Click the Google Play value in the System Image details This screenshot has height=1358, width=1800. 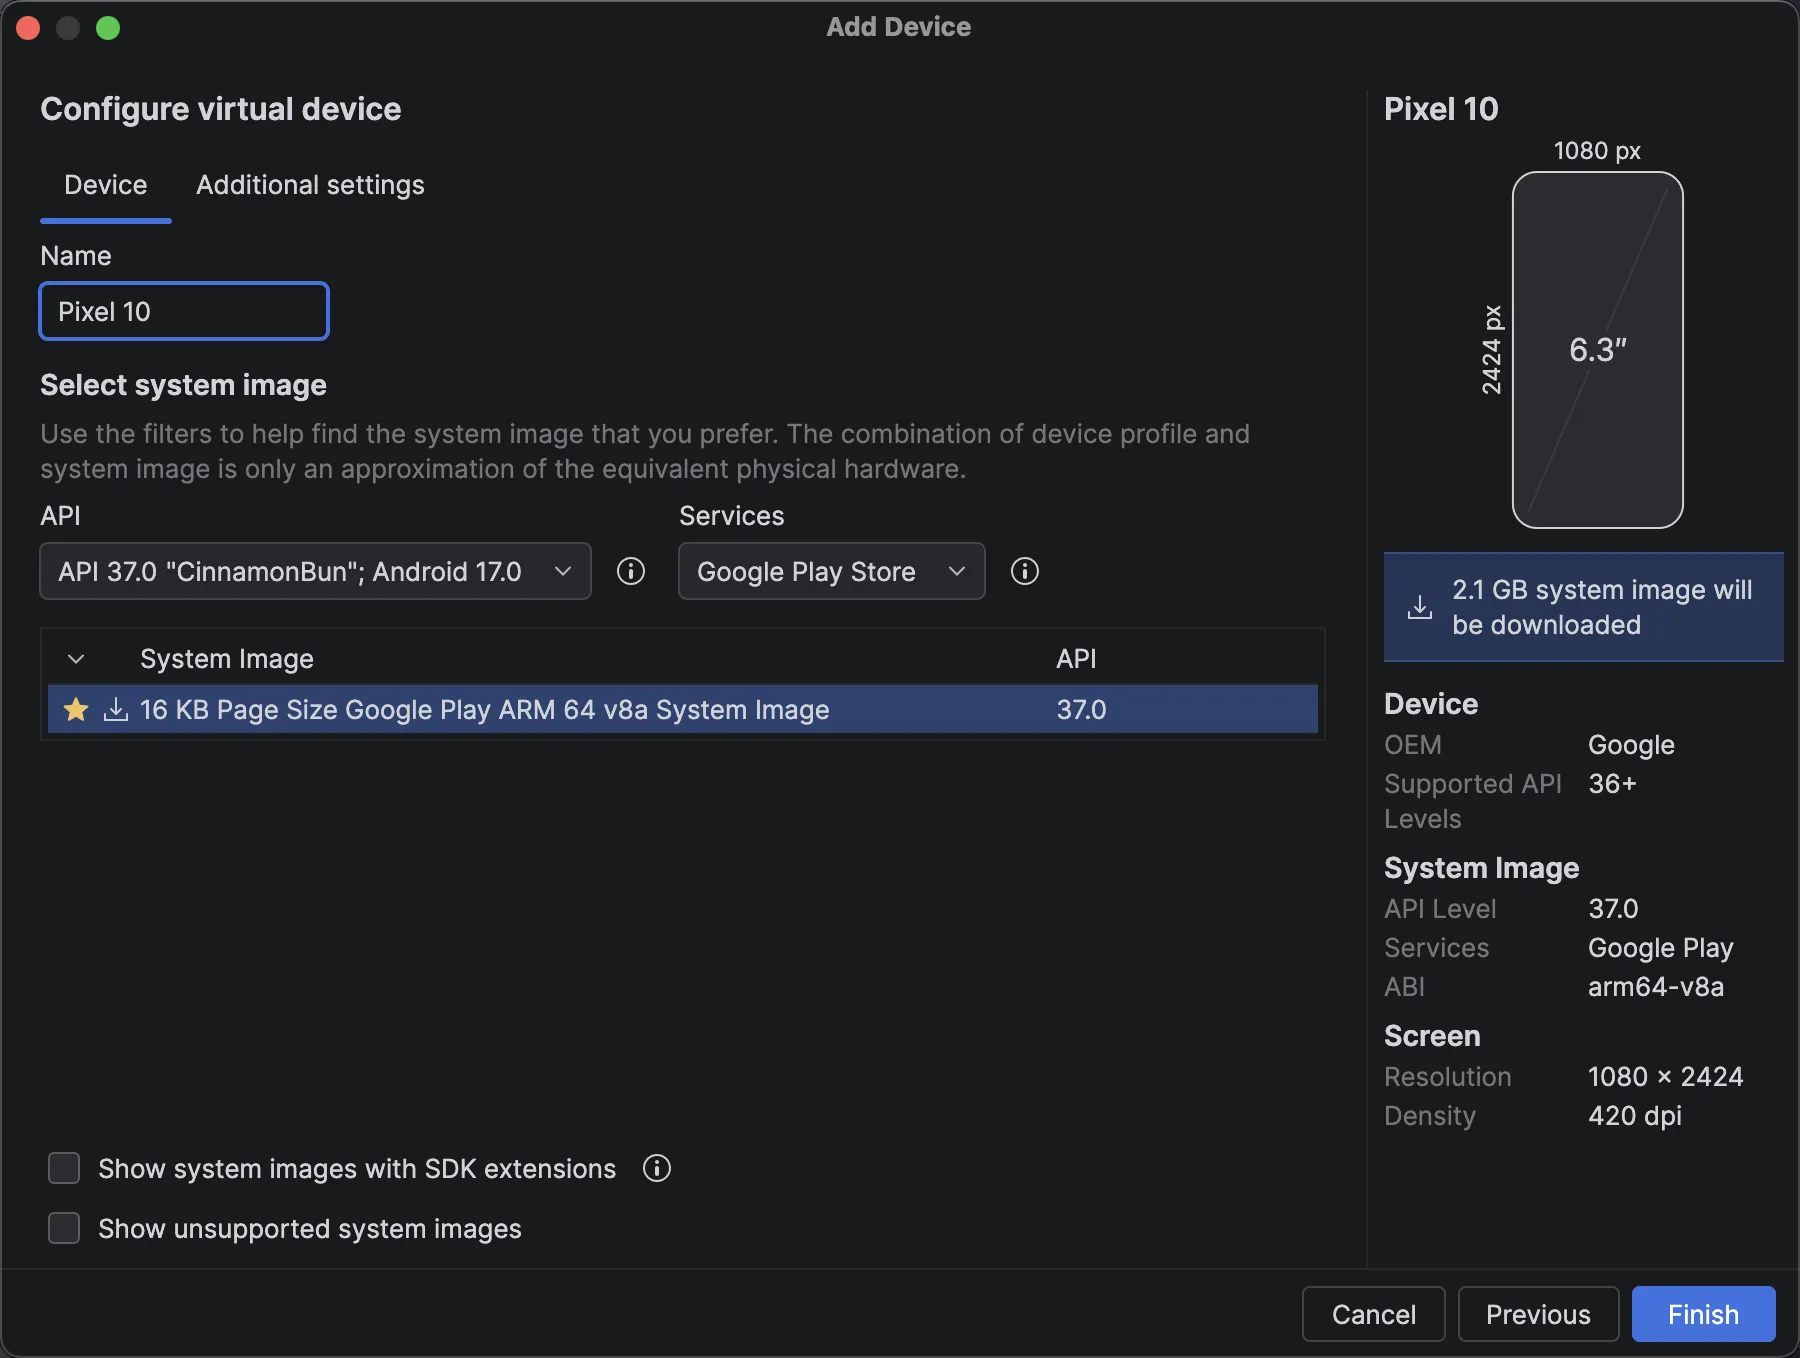pyautogui.click(x=1660, y=948)
